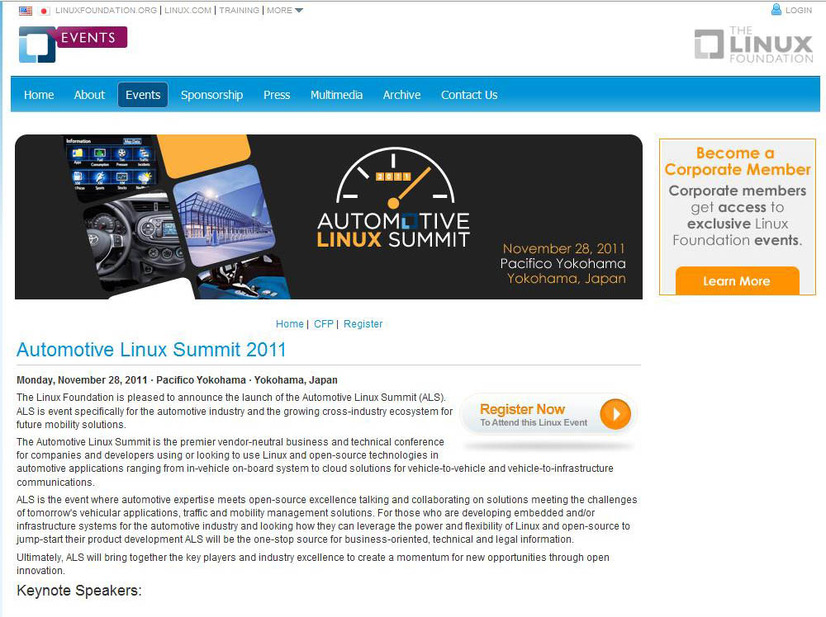Click the car dashboard photo in banner
Viewport: 826px width, 617px height.
click(x=134, y=240)
